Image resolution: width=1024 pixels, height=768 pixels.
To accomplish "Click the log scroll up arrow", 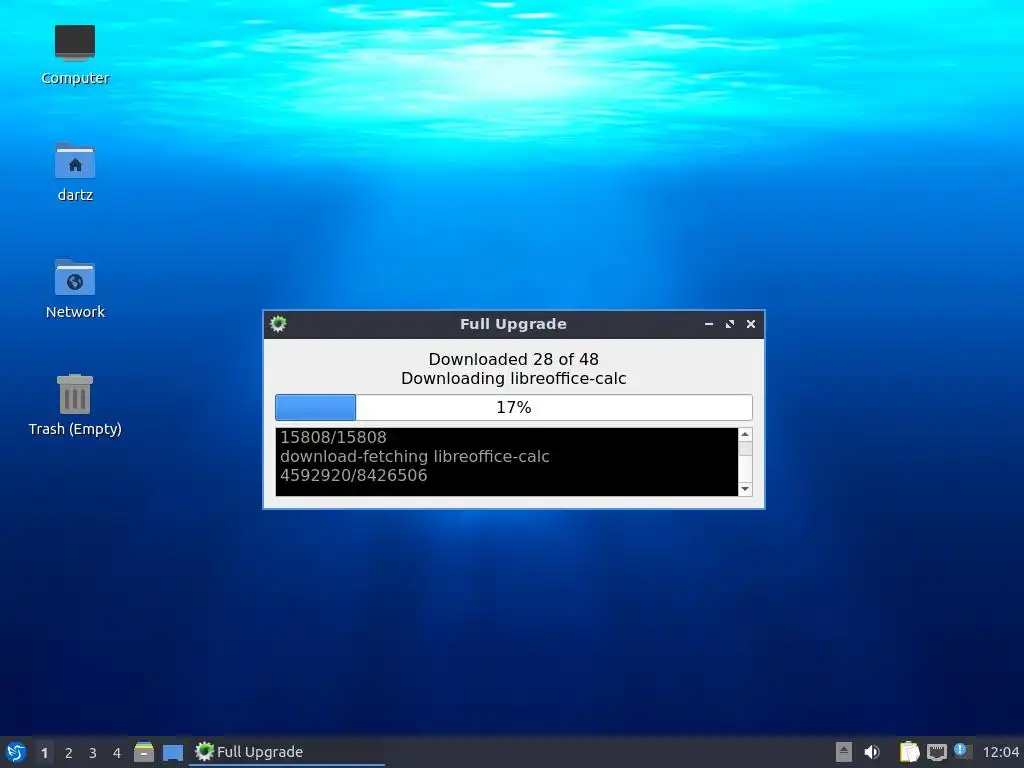I will click(745, 435).
